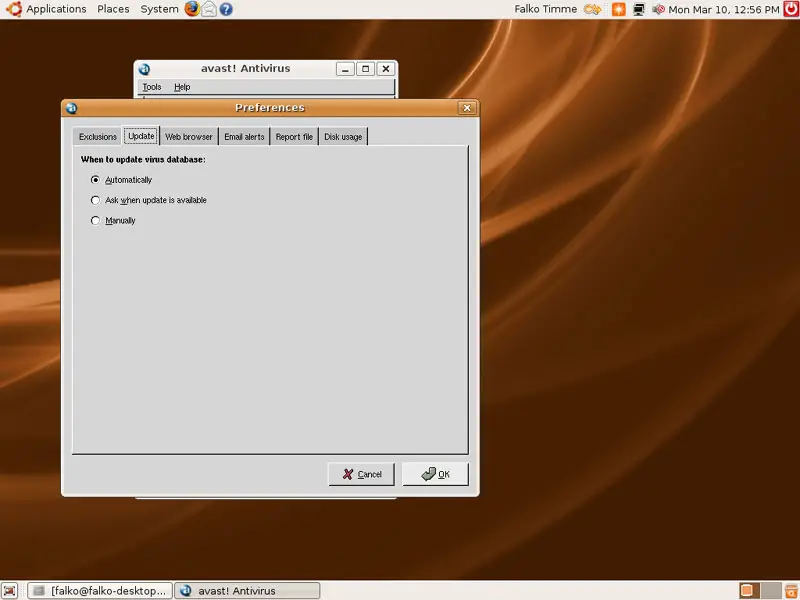The width and height of the screenshot is (800, 600).
Task: Open the Applications menu
Action: pyautogui.click(x=56, y=9)
